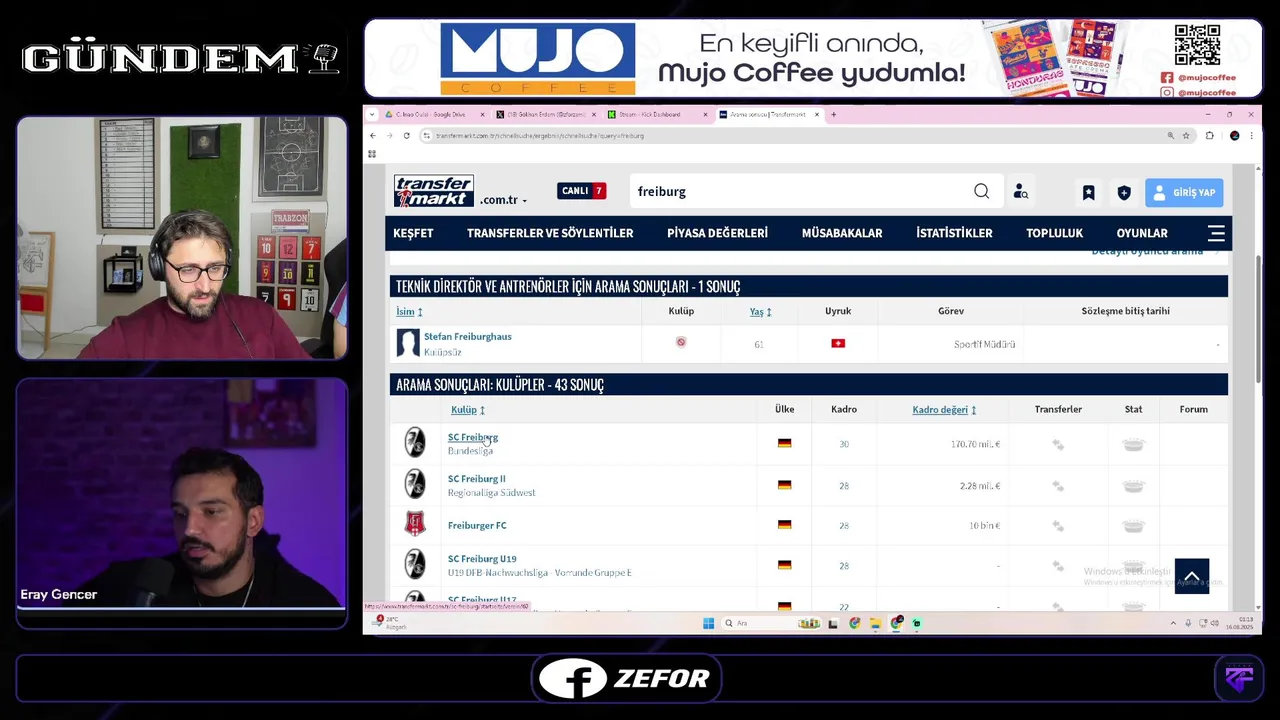Sort coaches by Yaş column
The height and width of the screenshot is (720, 1280).
tap(760, 311)
